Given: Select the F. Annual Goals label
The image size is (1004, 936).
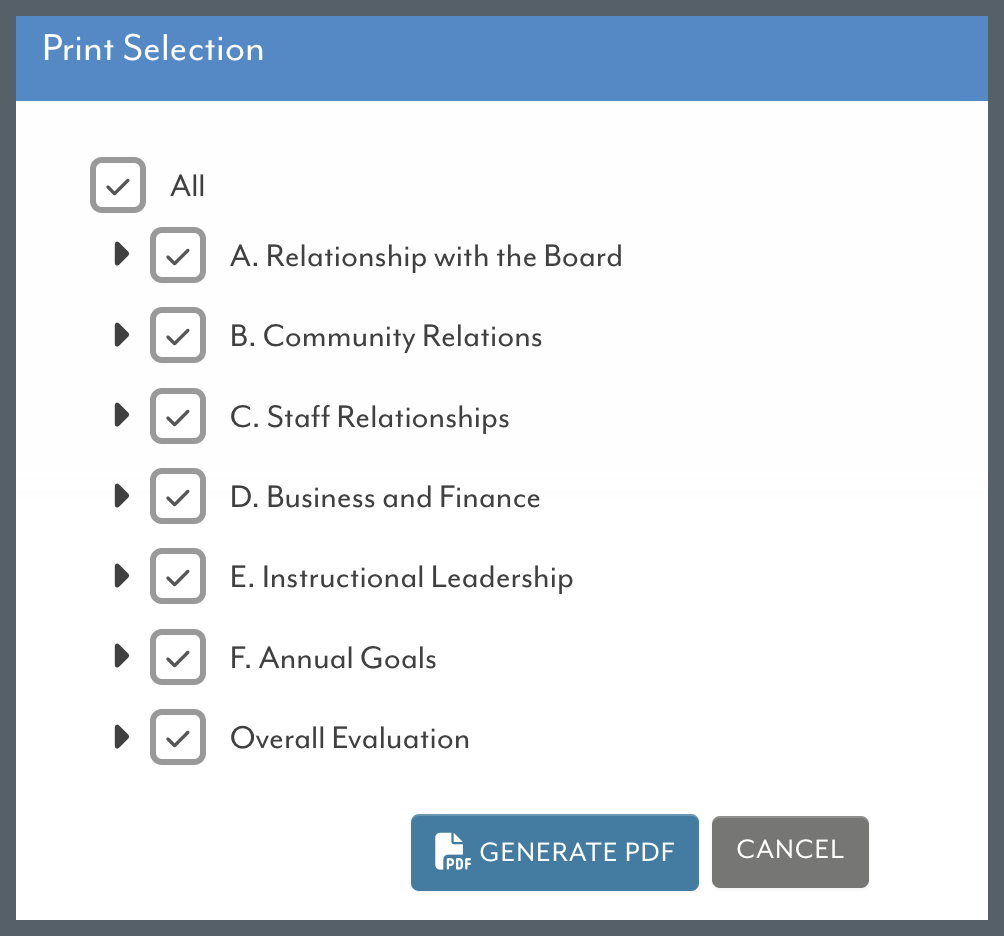Looking at the screenshot, I should pos(333,658).
